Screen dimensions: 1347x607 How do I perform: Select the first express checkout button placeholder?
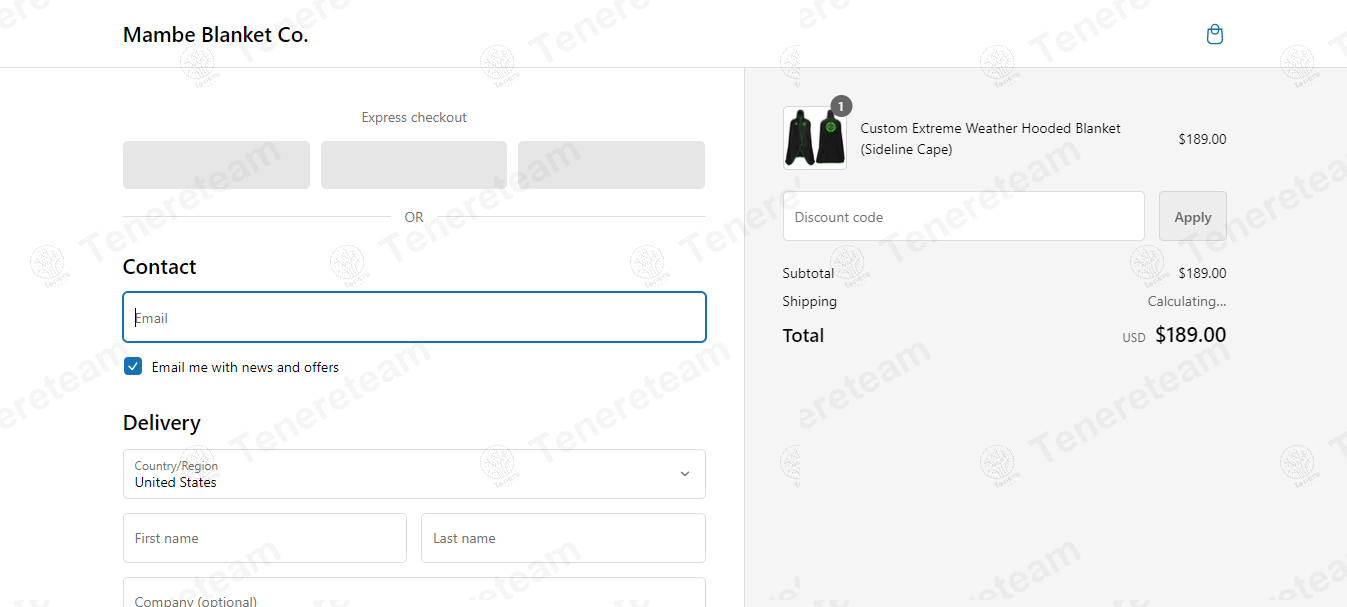(x=216, y=165)
